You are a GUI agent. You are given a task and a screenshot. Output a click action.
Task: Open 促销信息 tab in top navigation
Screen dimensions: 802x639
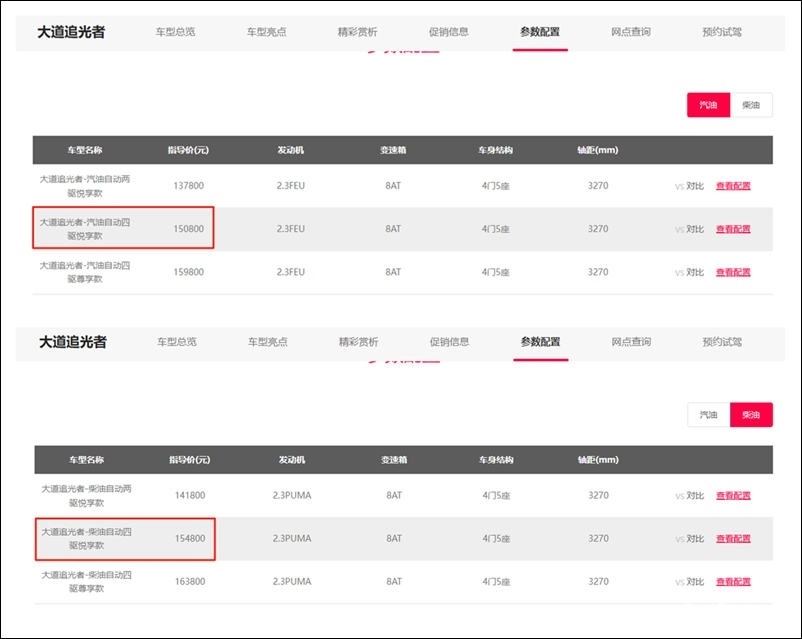(449, 32)
